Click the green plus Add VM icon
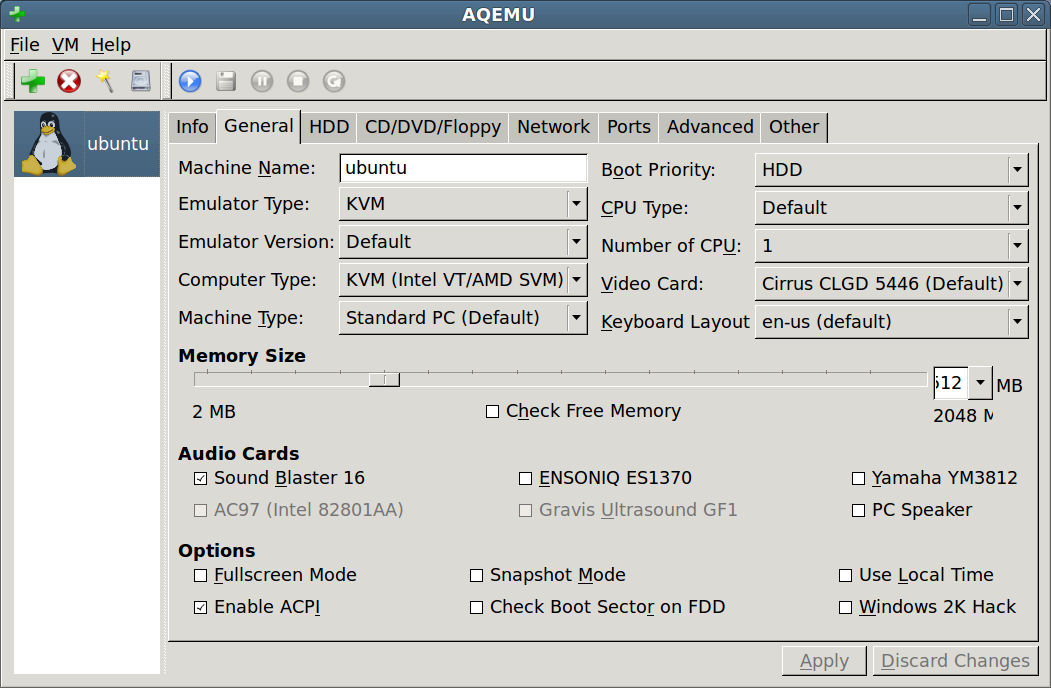This screenshot has width=1051, height=688. tap(33, 81)
